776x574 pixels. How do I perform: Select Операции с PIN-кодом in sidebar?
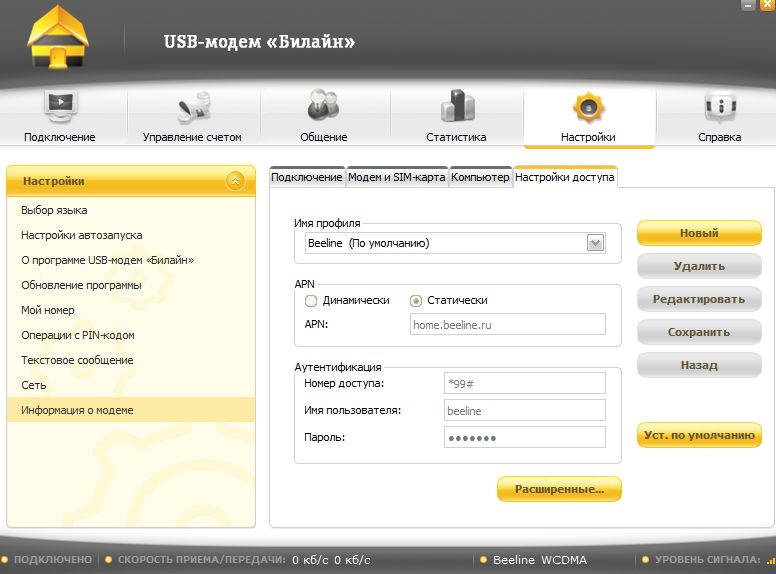click(77, 335)
